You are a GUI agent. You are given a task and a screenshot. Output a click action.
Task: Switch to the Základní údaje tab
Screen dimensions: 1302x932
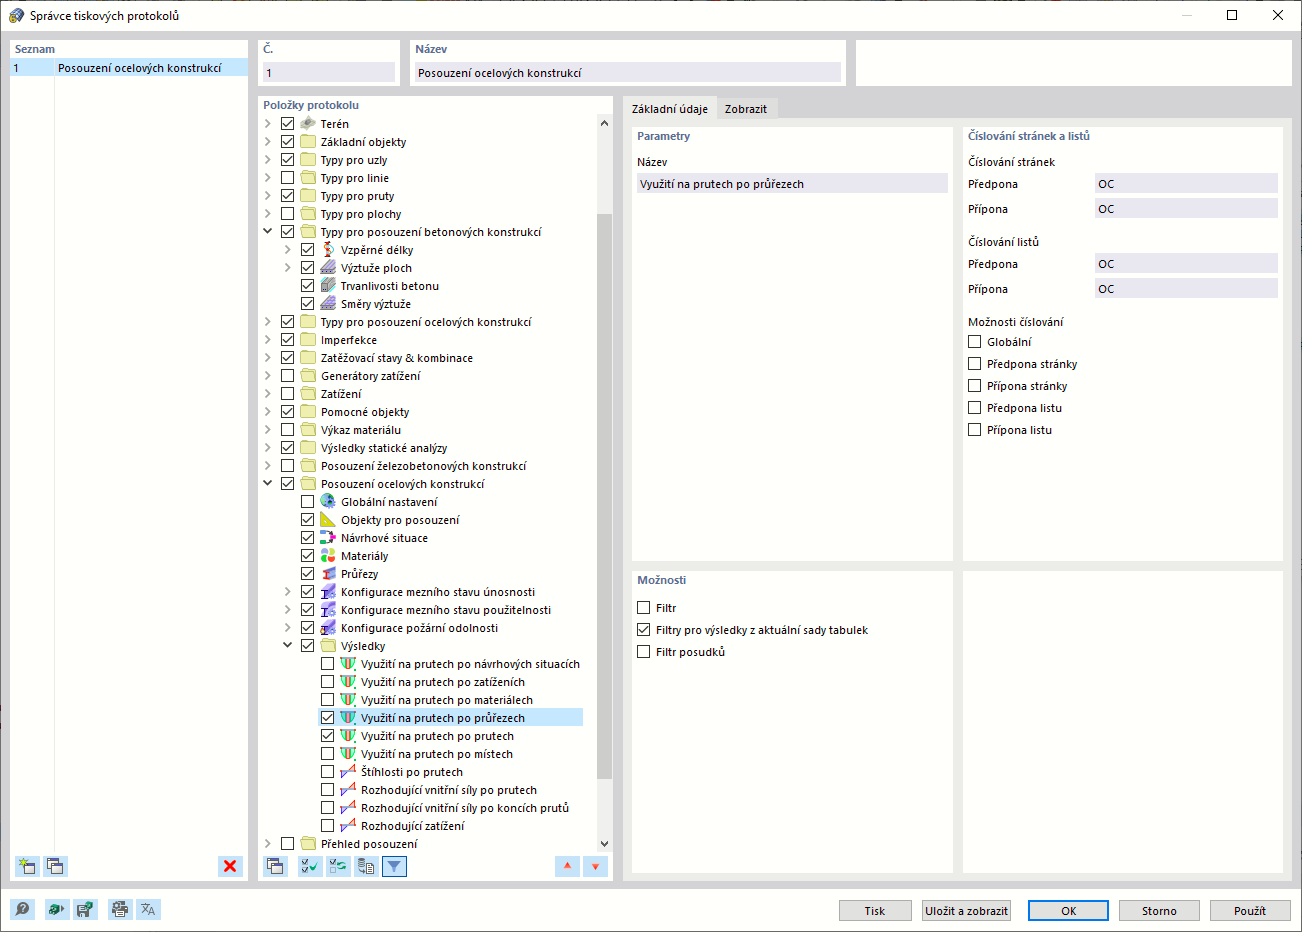point(670,109)
